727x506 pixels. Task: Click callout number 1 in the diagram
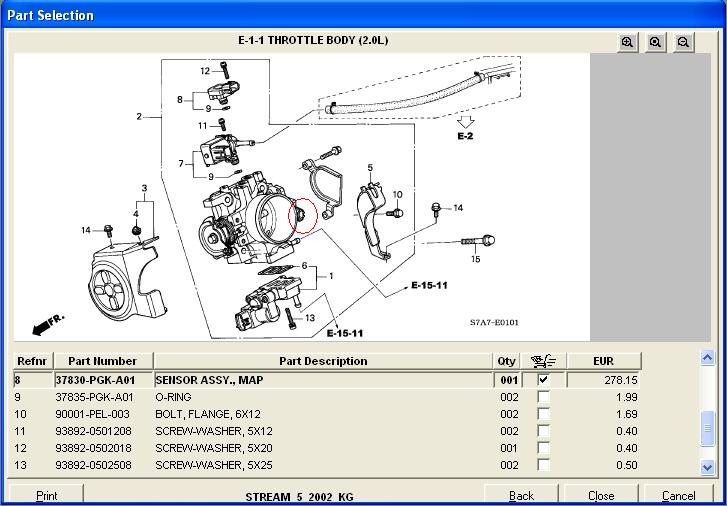tap(331, 276)
